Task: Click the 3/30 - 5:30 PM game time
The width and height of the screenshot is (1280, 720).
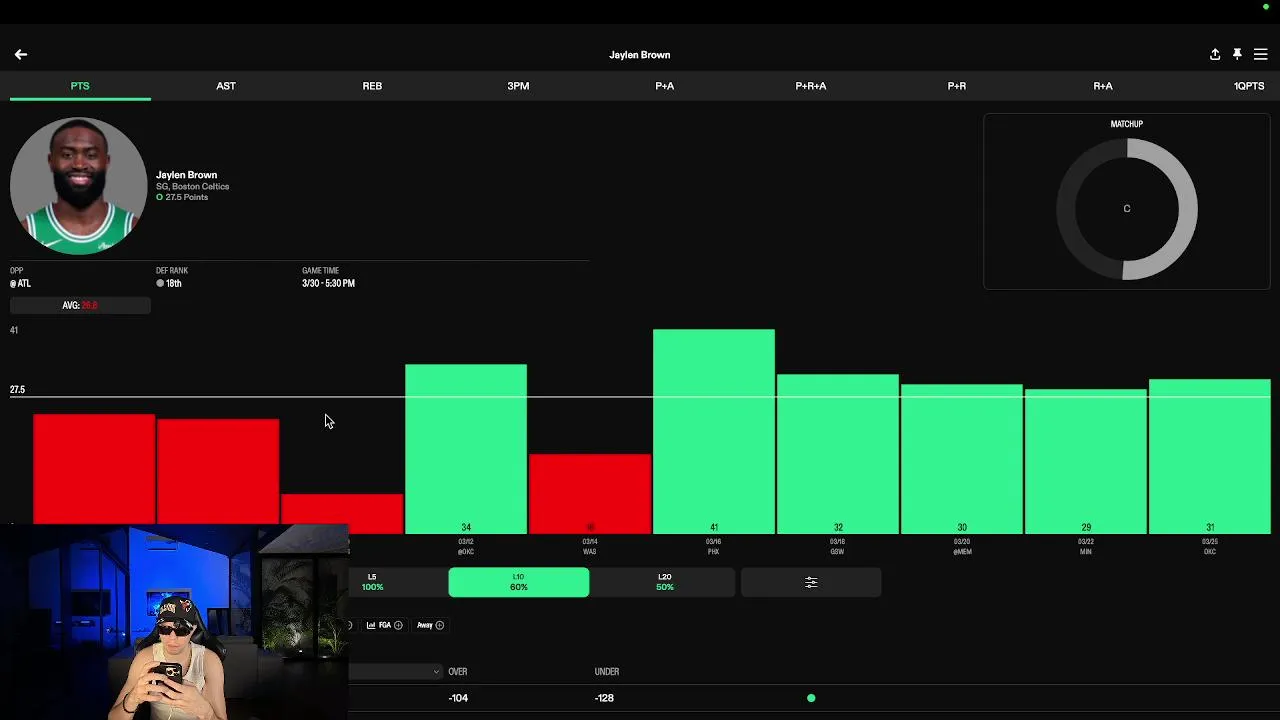Action: [328, 284]
